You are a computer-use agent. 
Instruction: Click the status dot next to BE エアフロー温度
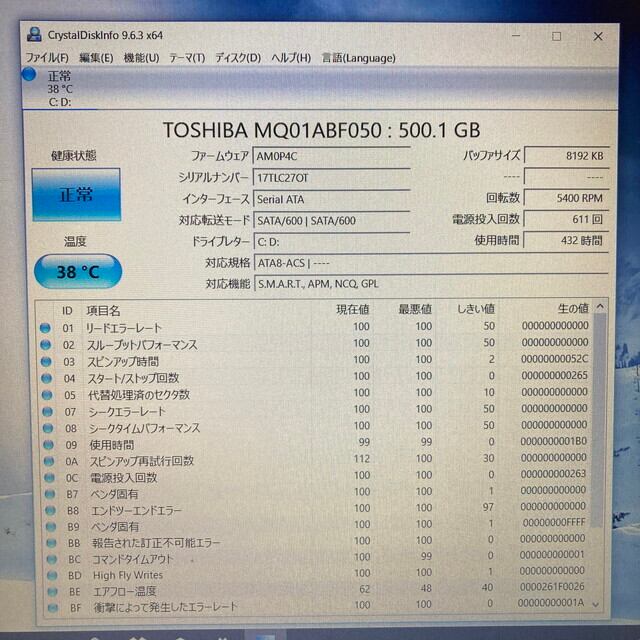(52, 591)
